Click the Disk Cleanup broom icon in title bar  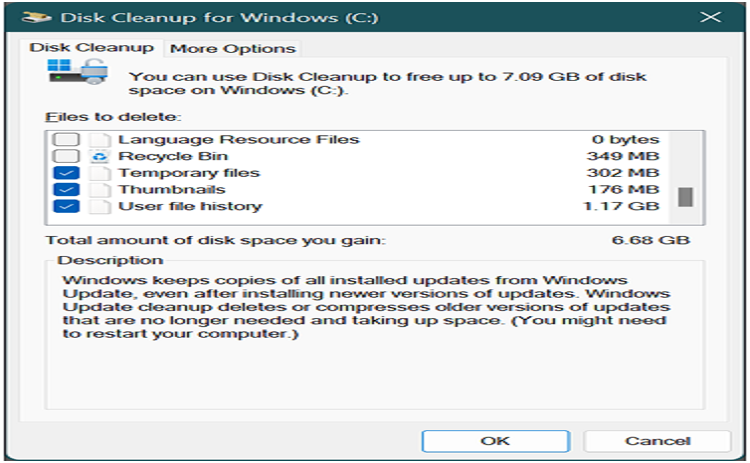coord(37,18)
